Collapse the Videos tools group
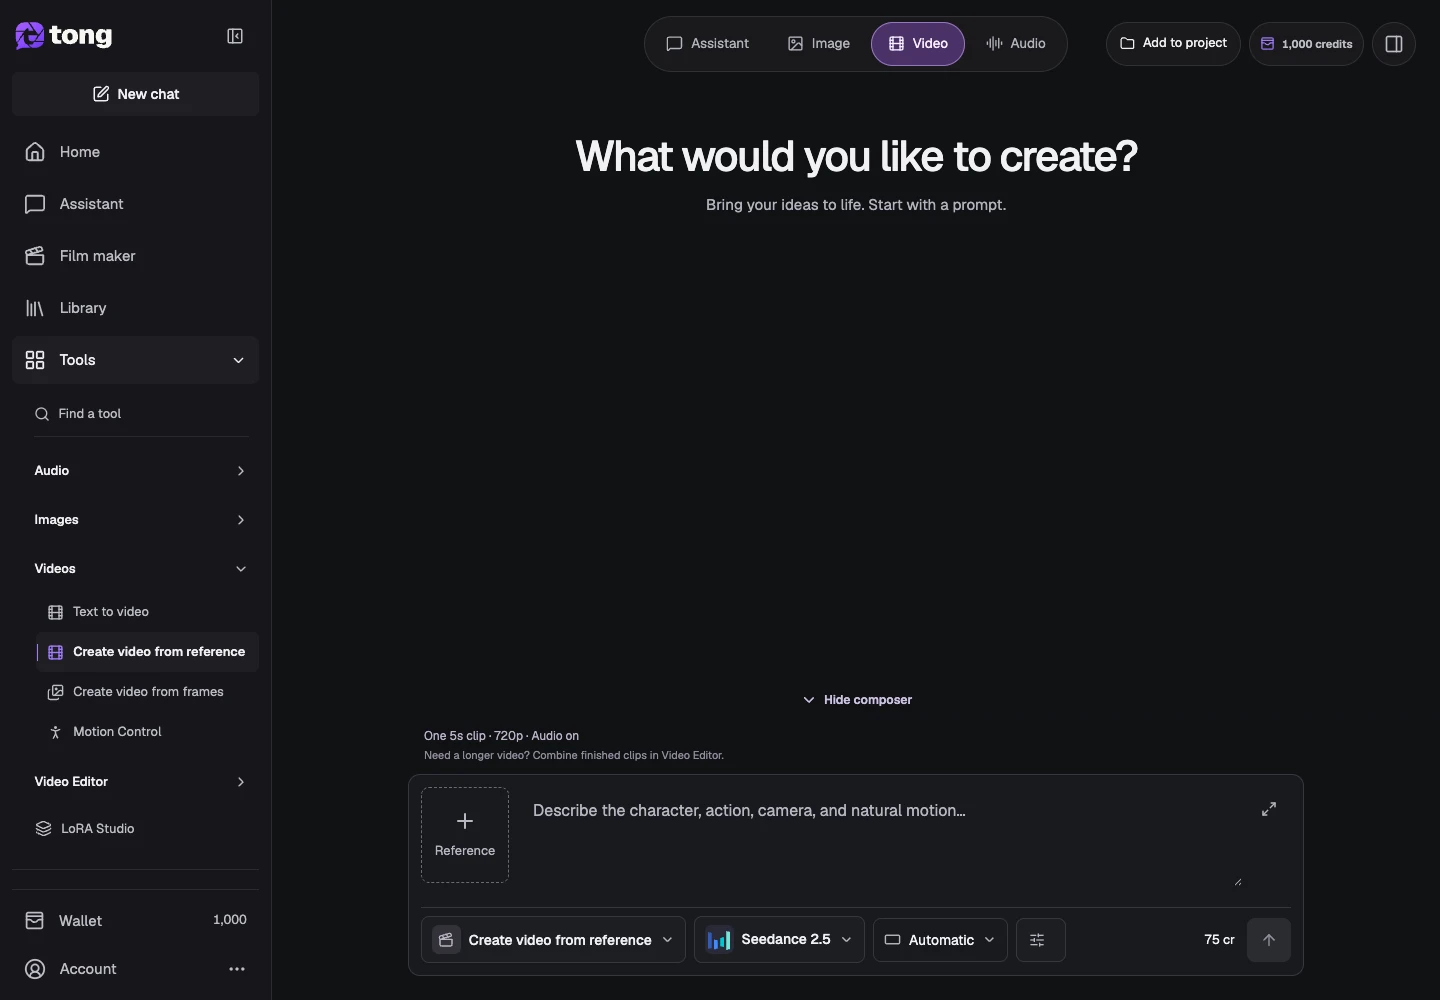1440x1000 pixels. (x=140, y=569)
